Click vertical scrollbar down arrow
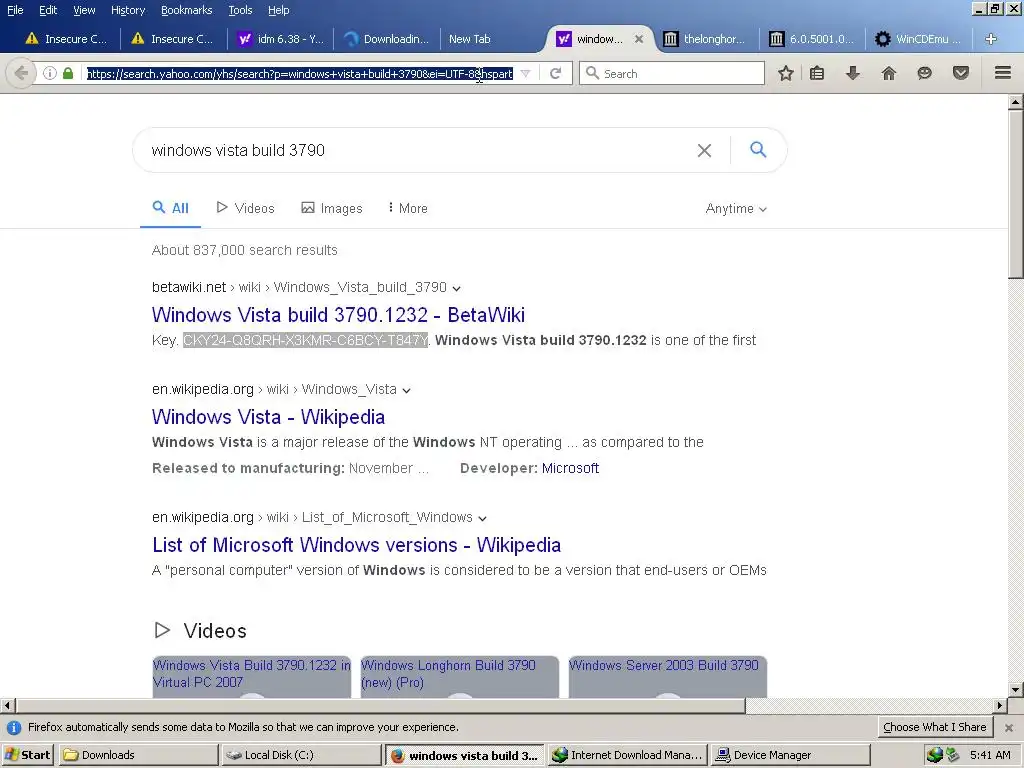 click(1016, 690)
